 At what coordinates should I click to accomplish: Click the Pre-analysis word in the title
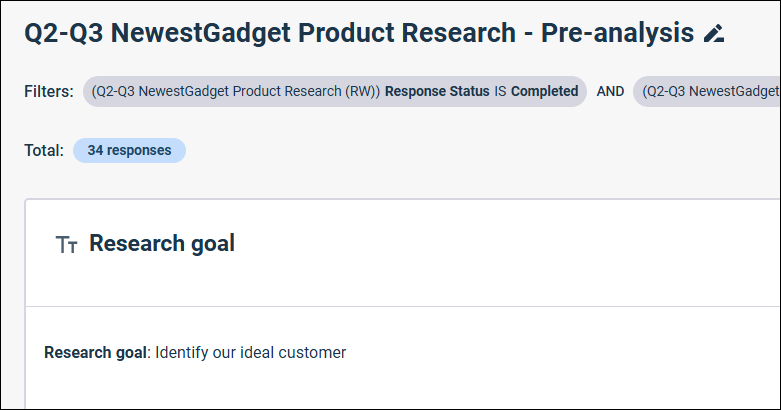coord(617,33)
